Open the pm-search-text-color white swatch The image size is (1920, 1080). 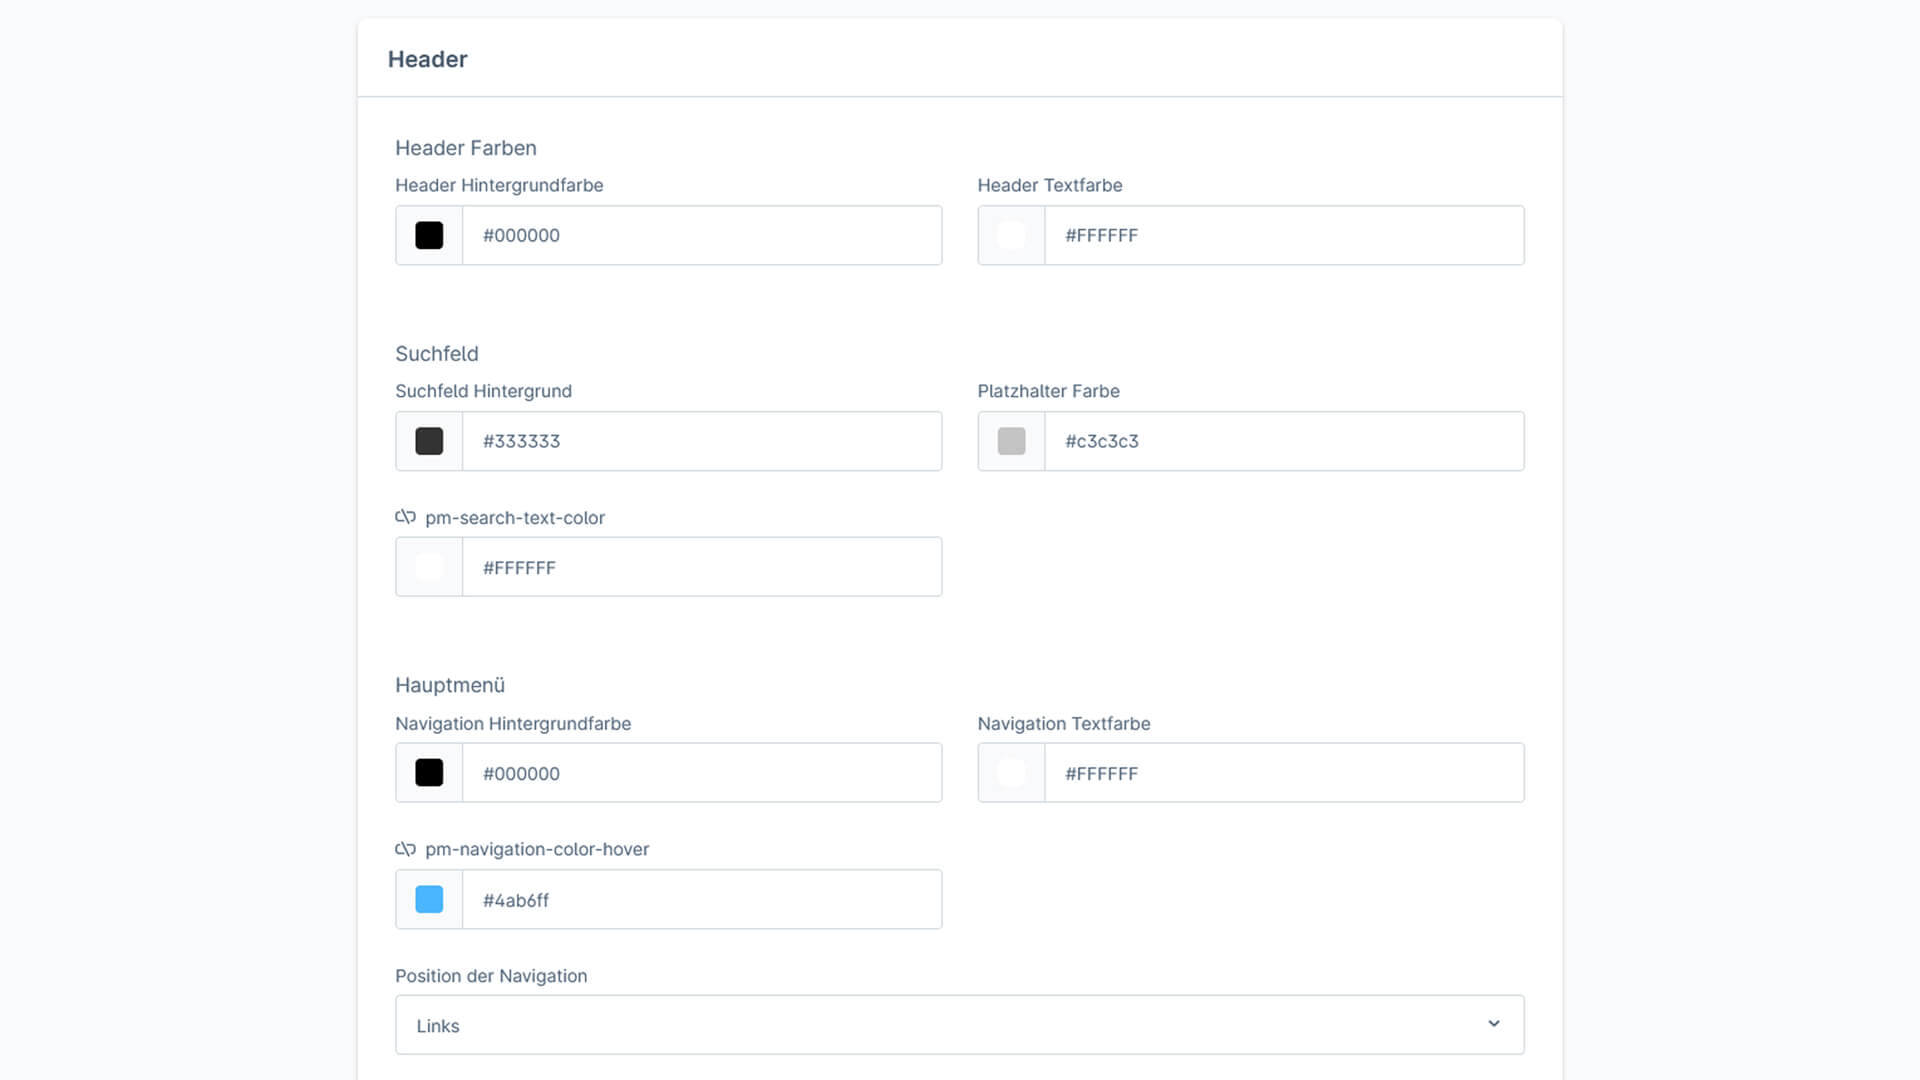429,567
